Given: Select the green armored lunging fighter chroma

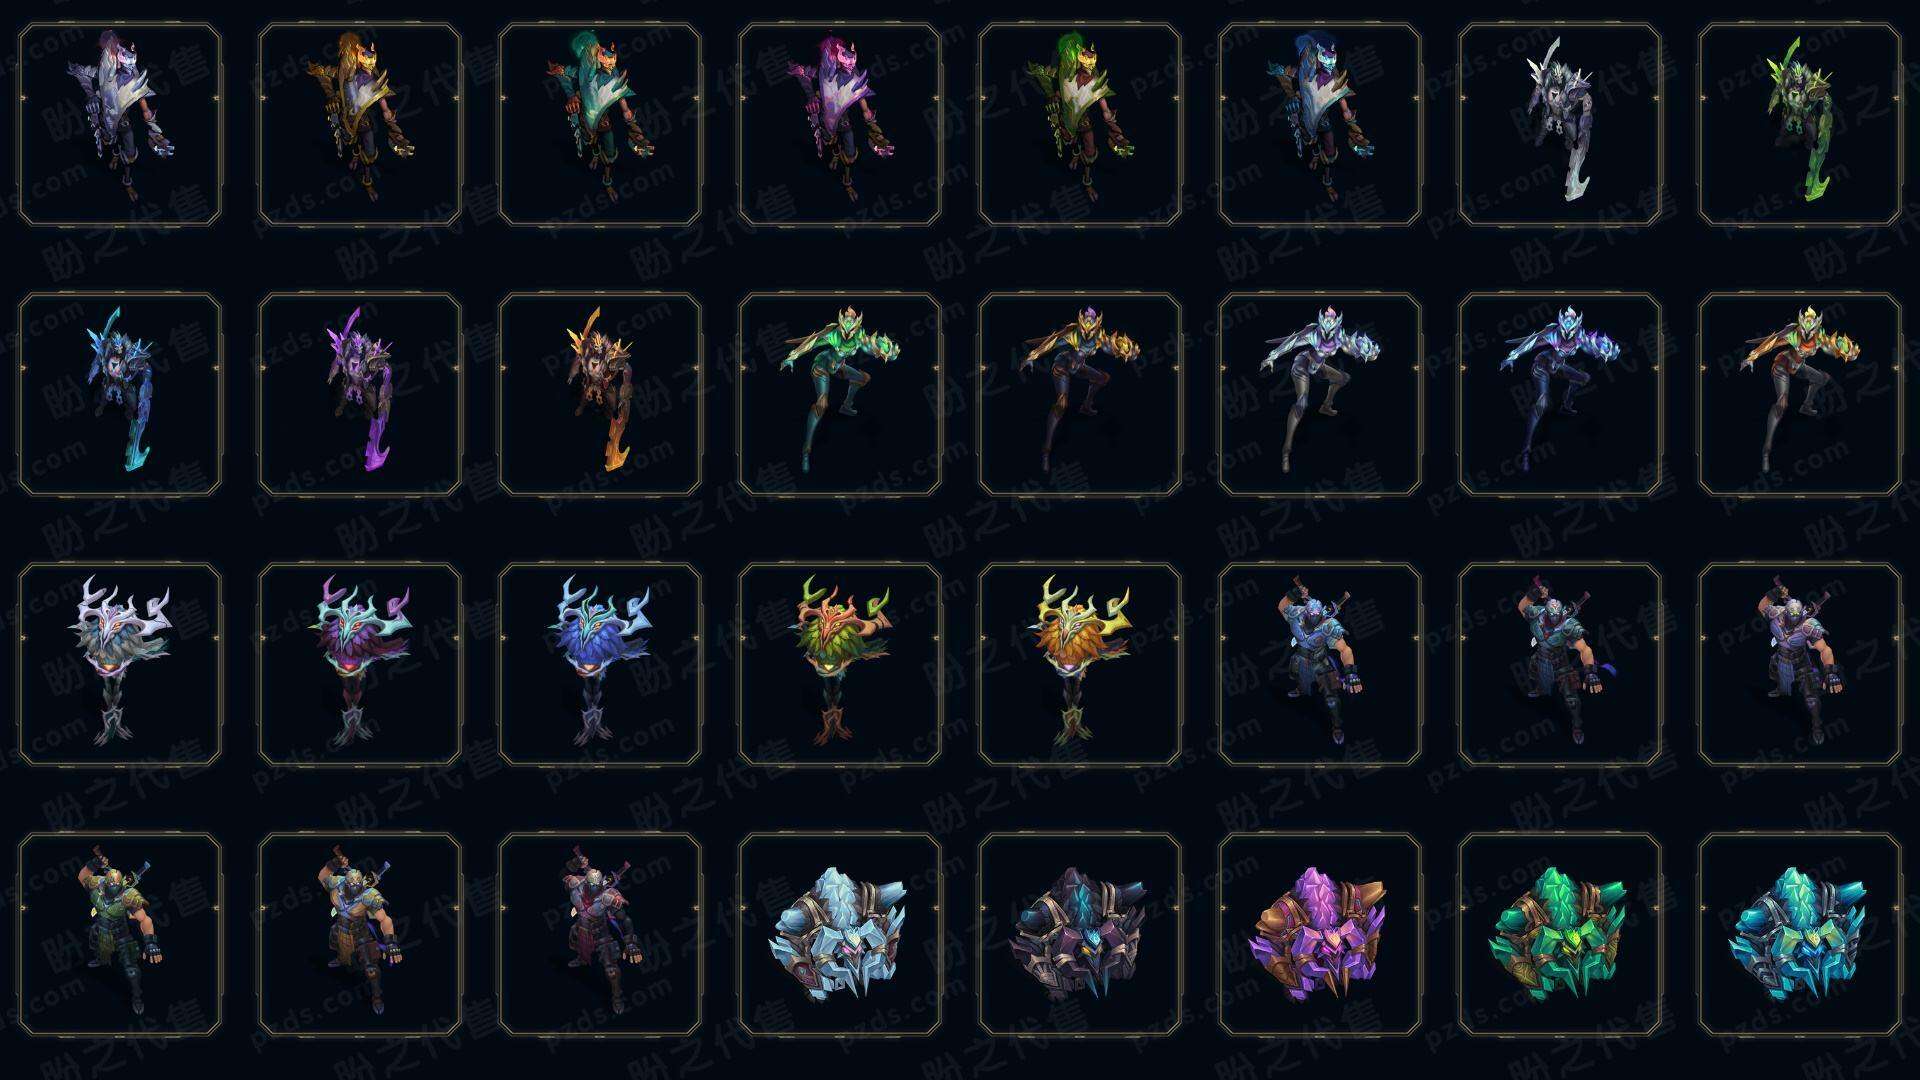Looking at the screenshot, I should 840,394.
